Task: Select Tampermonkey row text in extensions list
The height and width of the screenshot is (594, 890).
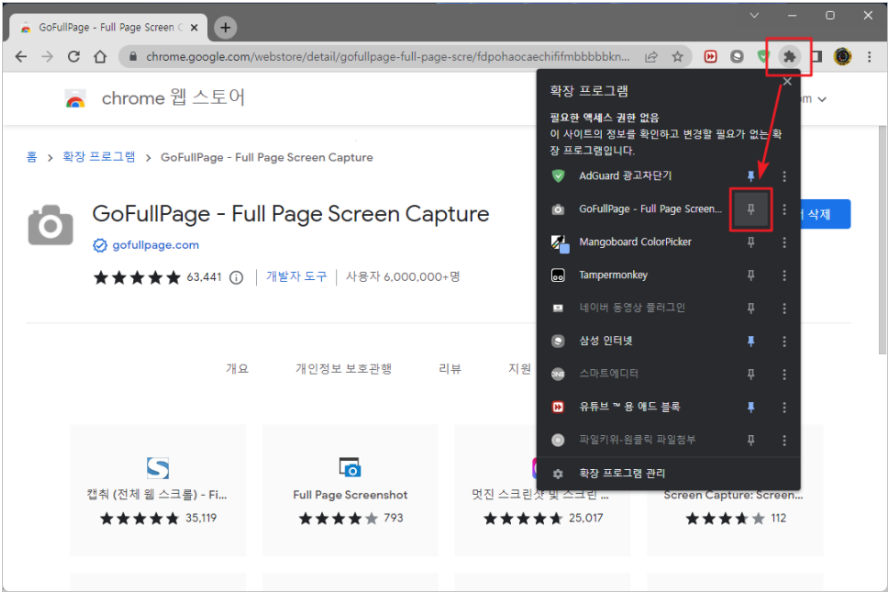Action: click(613, 275)
